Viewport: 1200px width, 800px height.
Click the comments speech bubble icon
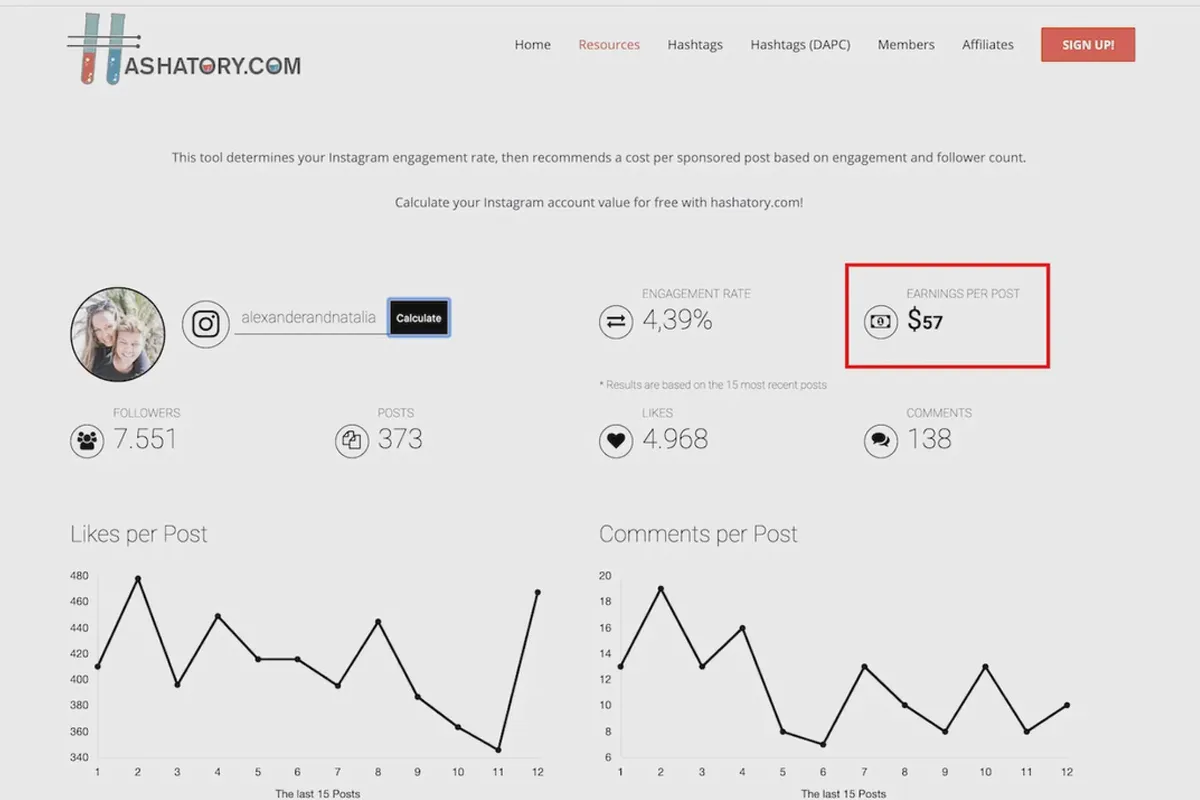pyautogui.click(x=881, y=441)
